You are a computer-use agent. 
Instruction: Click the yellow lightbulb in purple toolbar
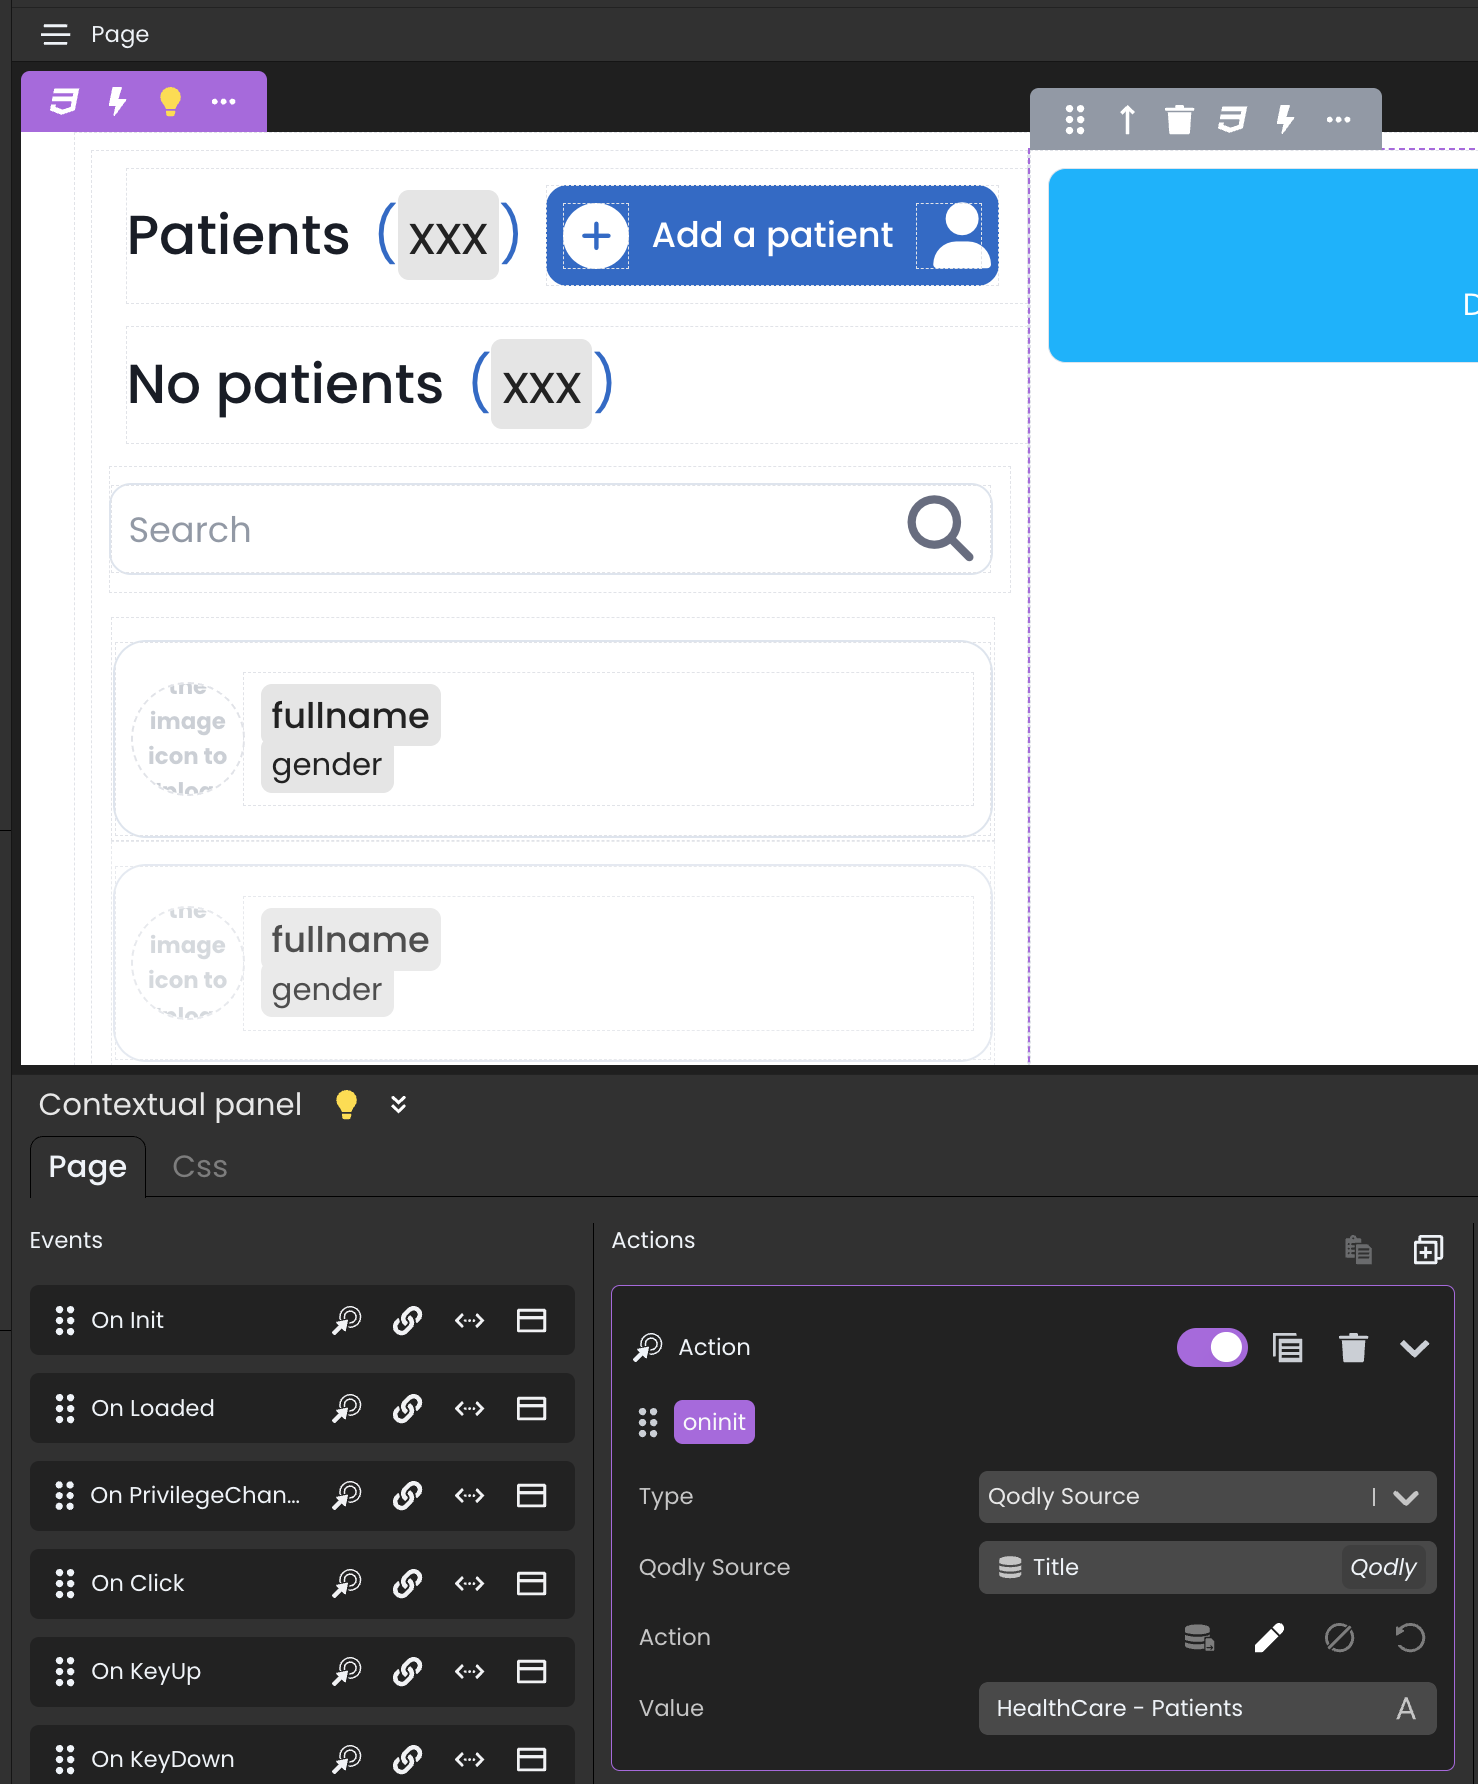click(170, 101)
